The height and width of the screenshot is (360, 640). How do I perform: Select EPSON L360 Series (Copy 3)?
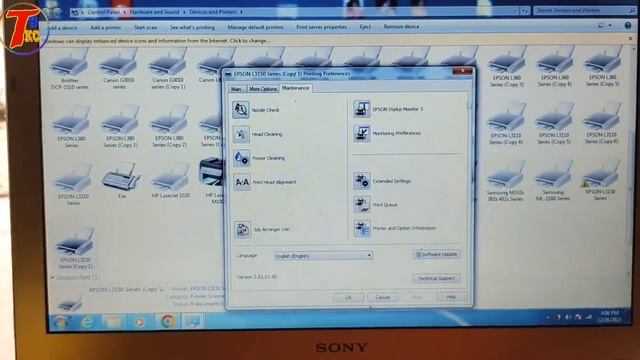coord(507,68)
